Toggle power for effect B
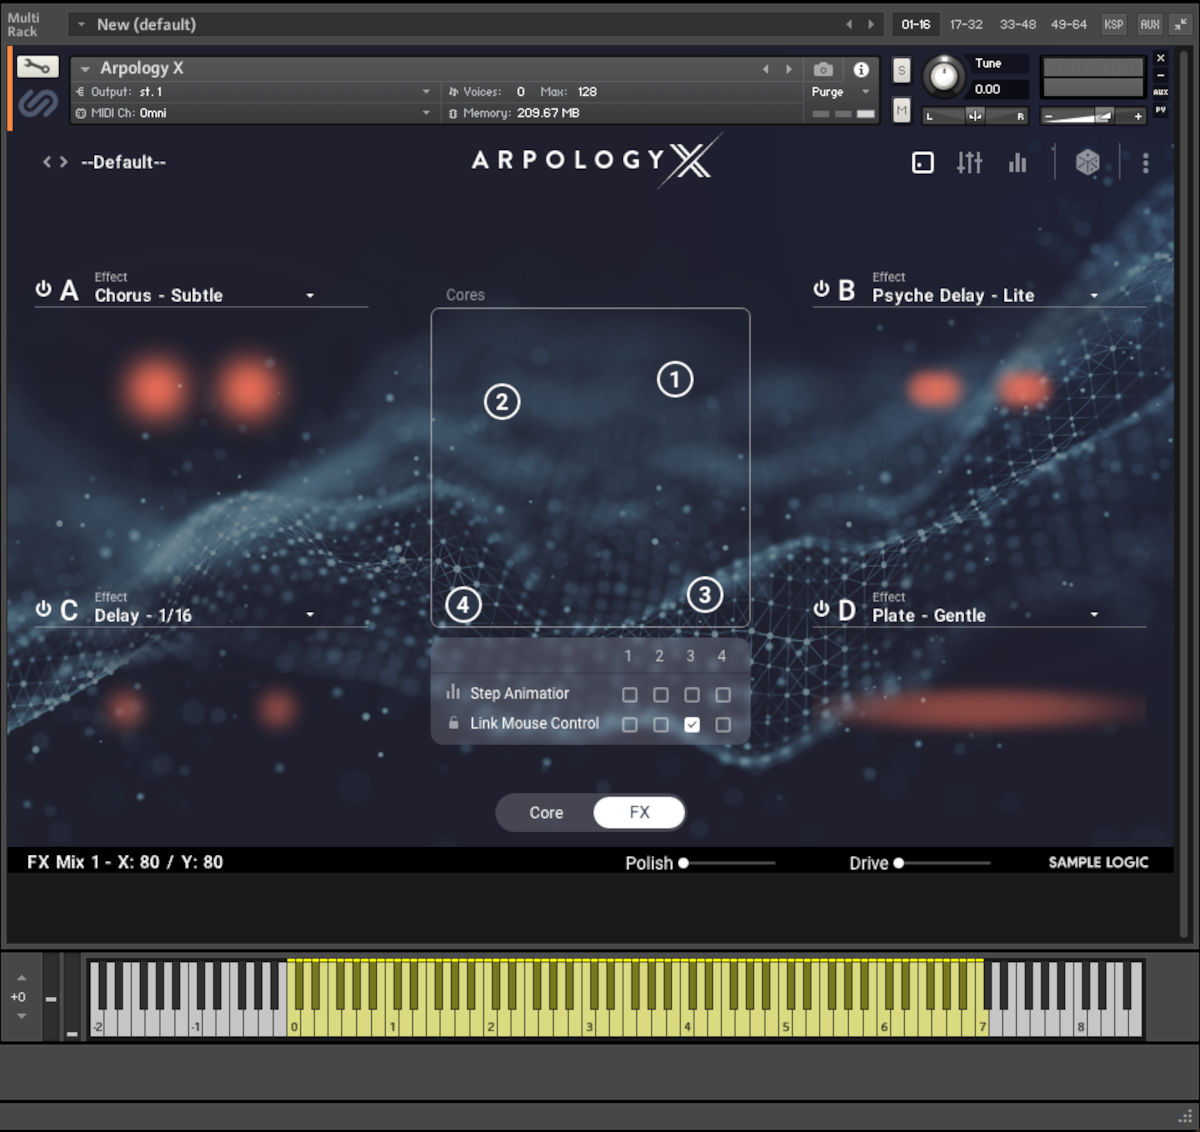Screen dimensions: 1200x1132 click(x=821, y=289)
